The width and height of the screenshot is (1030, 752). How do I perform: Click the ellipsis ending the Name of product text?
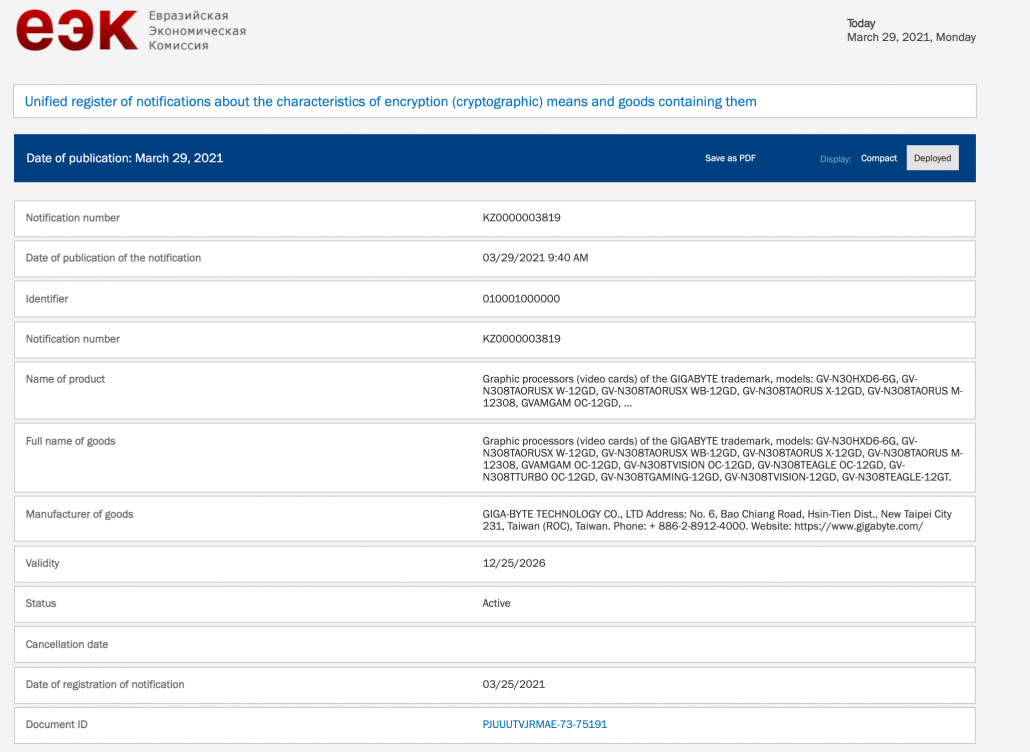click(x=626, y=405)
